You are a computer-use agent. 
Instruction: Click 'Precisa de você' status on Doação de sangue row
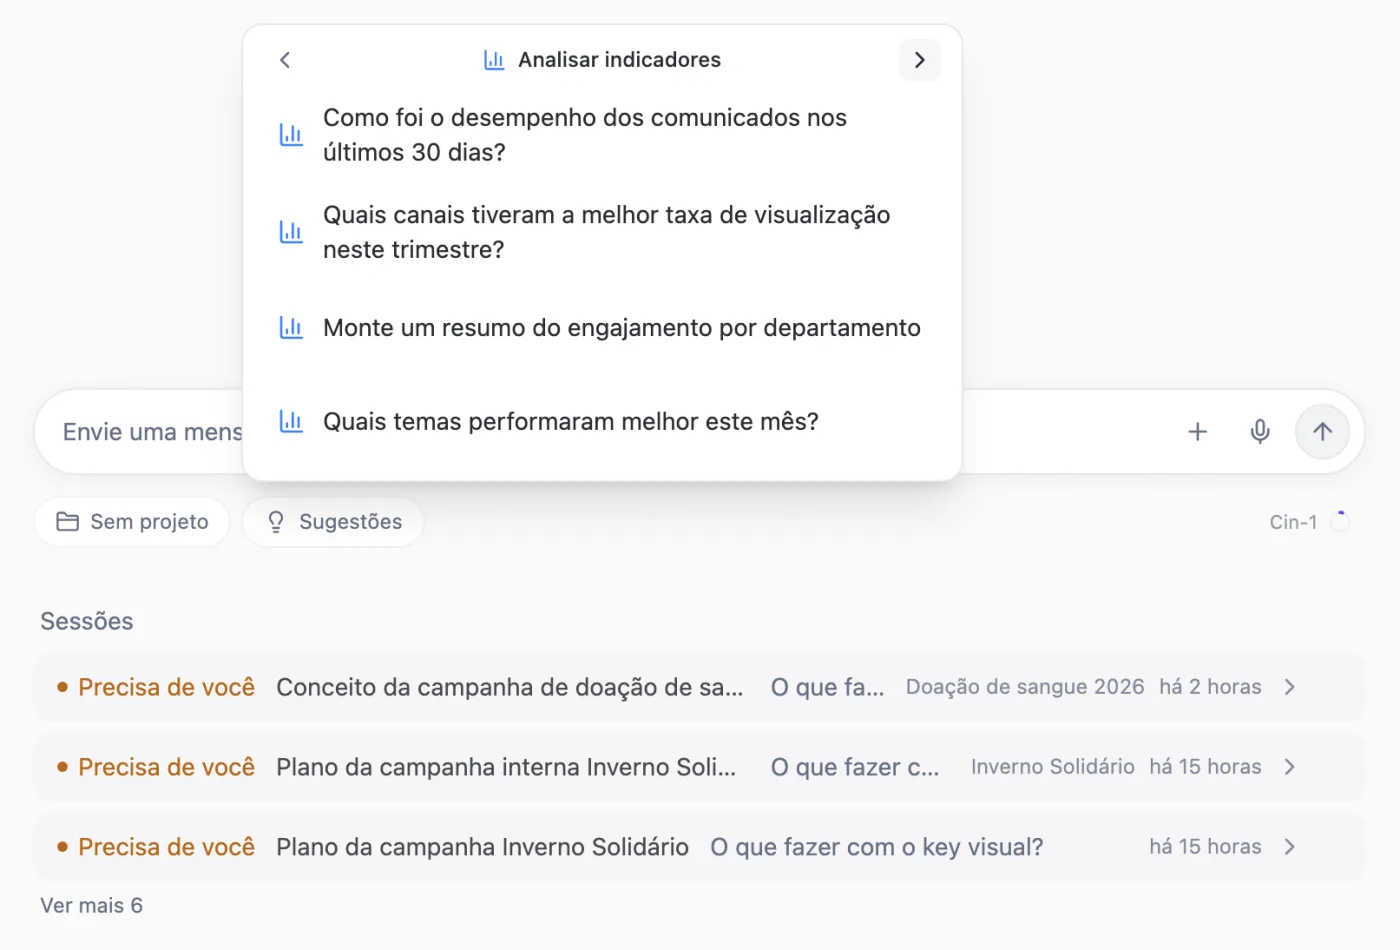(x=167, y=687)
